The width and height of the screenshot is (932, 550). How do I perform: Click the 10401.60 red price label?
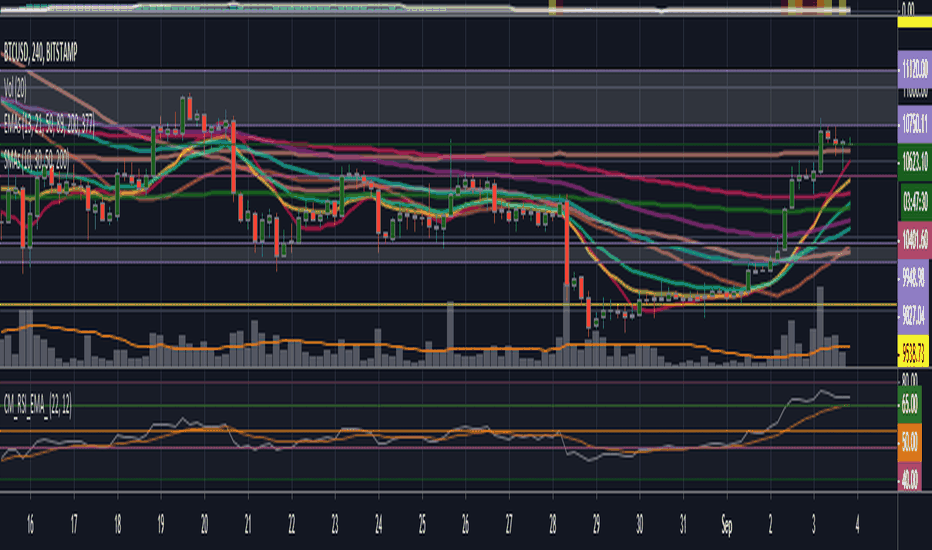click(x=914, y=240)
